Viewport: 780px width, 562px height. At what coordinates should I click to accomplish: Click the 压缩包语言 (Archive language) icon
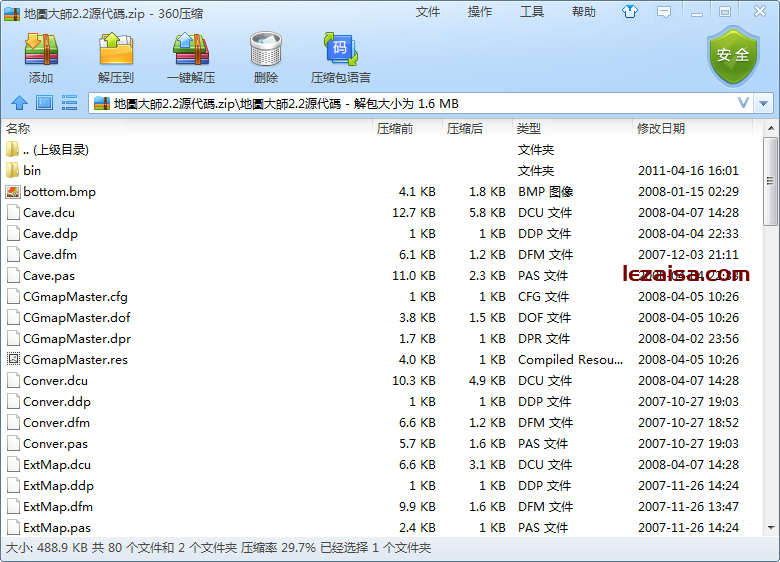tap(341, 50)
